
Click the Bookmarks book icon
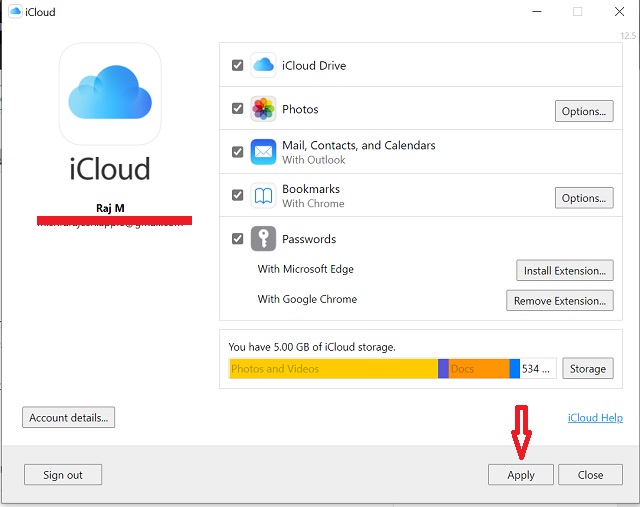[263, 196]
